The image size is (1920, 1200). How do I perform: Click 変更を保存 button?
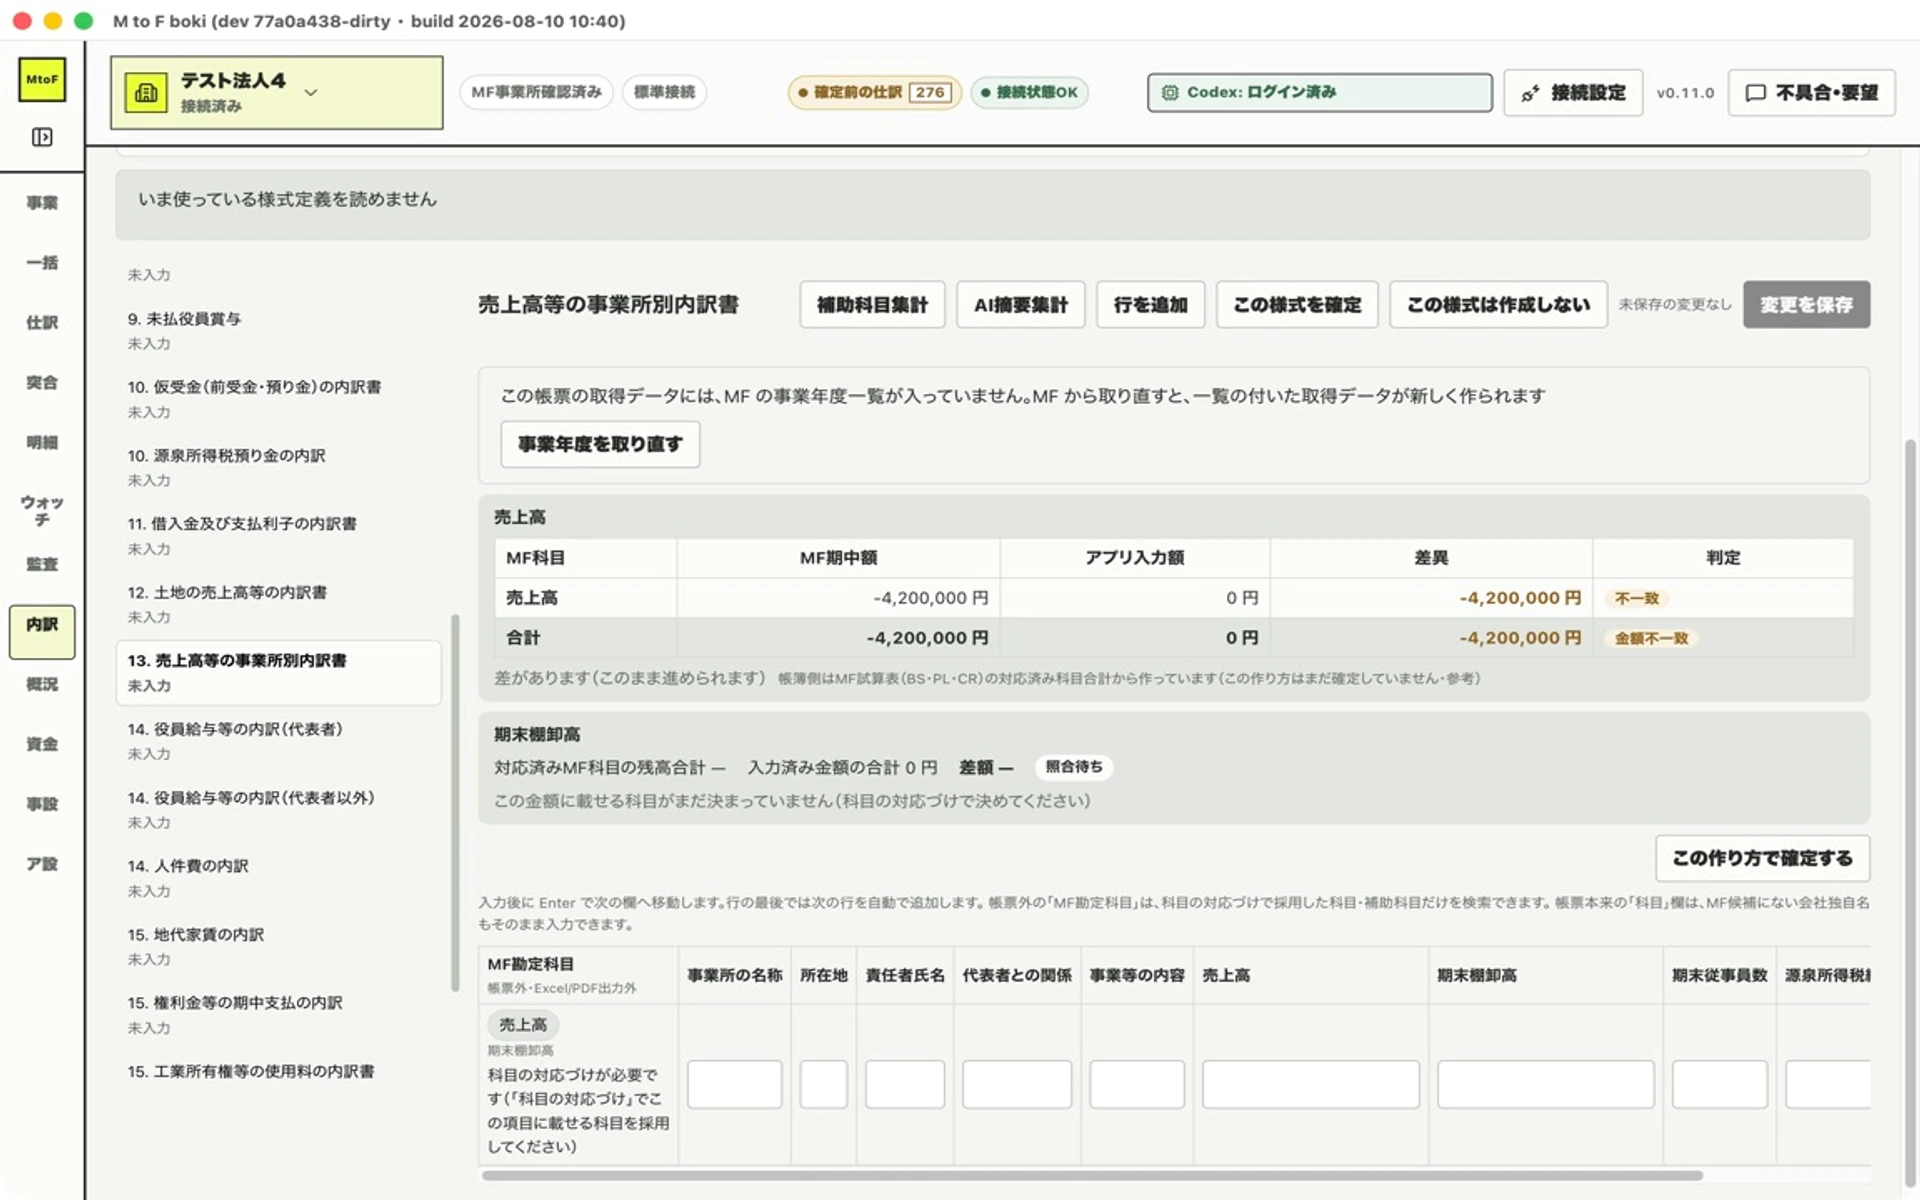[1806, 304]
